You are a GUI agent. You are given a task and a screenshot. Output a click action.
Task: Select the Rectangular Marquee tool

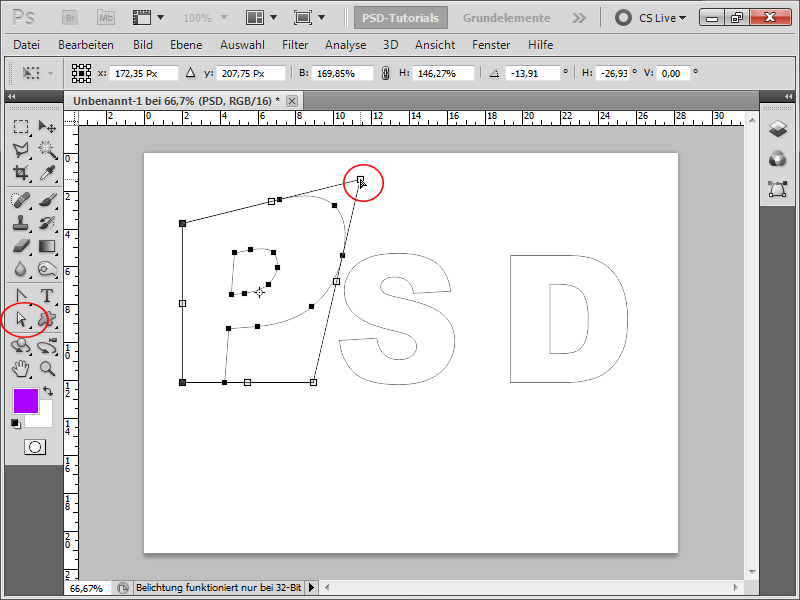click(x=20, y=126)
